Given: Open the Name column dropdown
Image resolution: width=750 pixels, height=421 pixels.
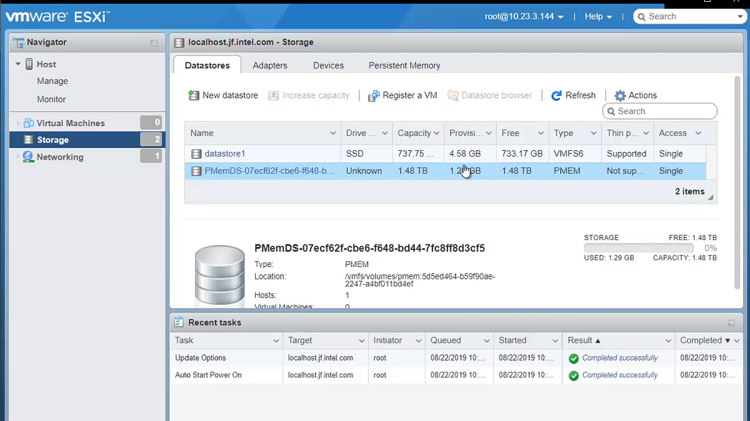Looking at the screenshot, I should pyautogui.click(x=333, y=133).
